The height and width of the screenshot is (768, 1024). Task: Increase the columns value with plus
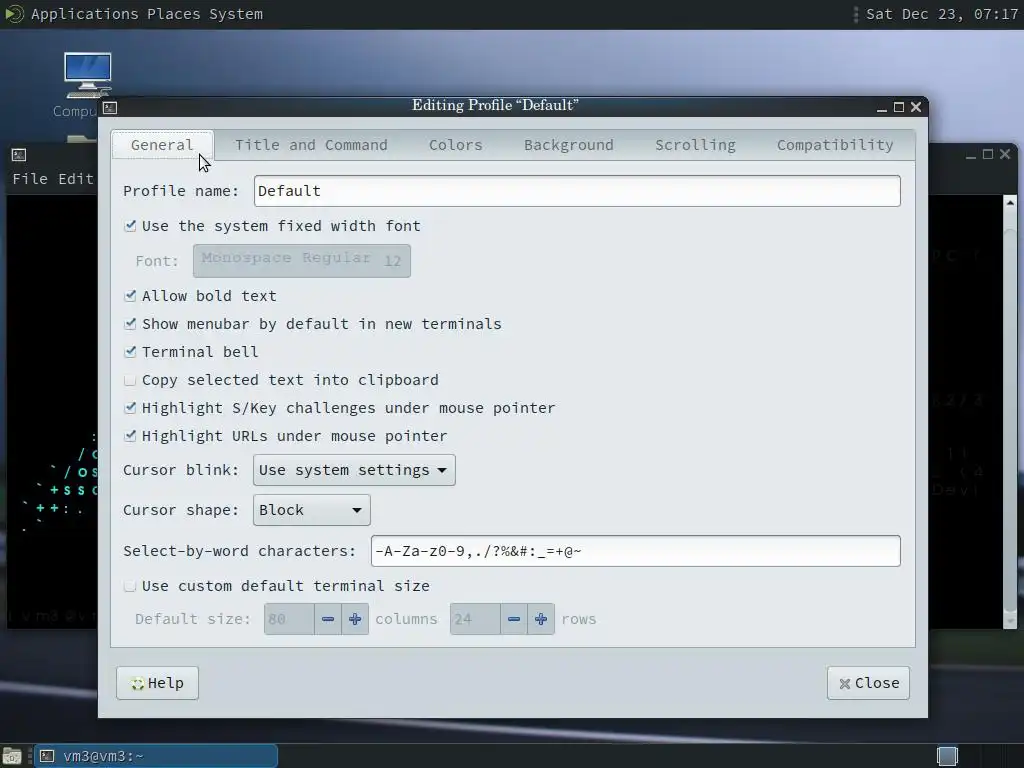pos(355,619)
